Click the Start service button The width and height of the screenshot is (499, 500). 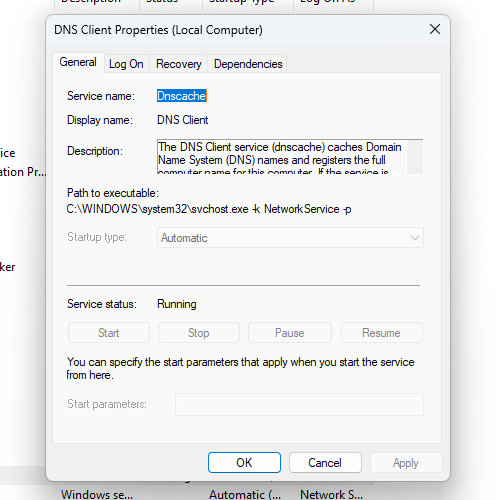[x=109, y=332]
